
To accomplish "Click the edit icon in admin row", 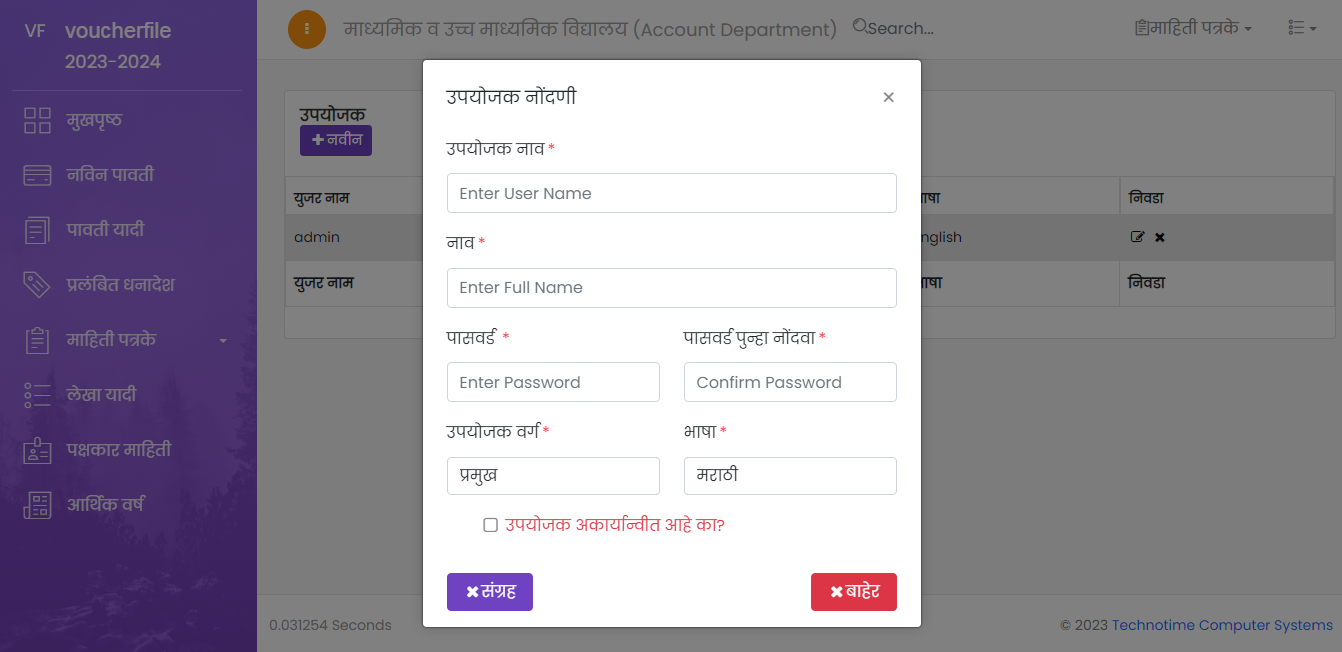I will click(1137, 238).
